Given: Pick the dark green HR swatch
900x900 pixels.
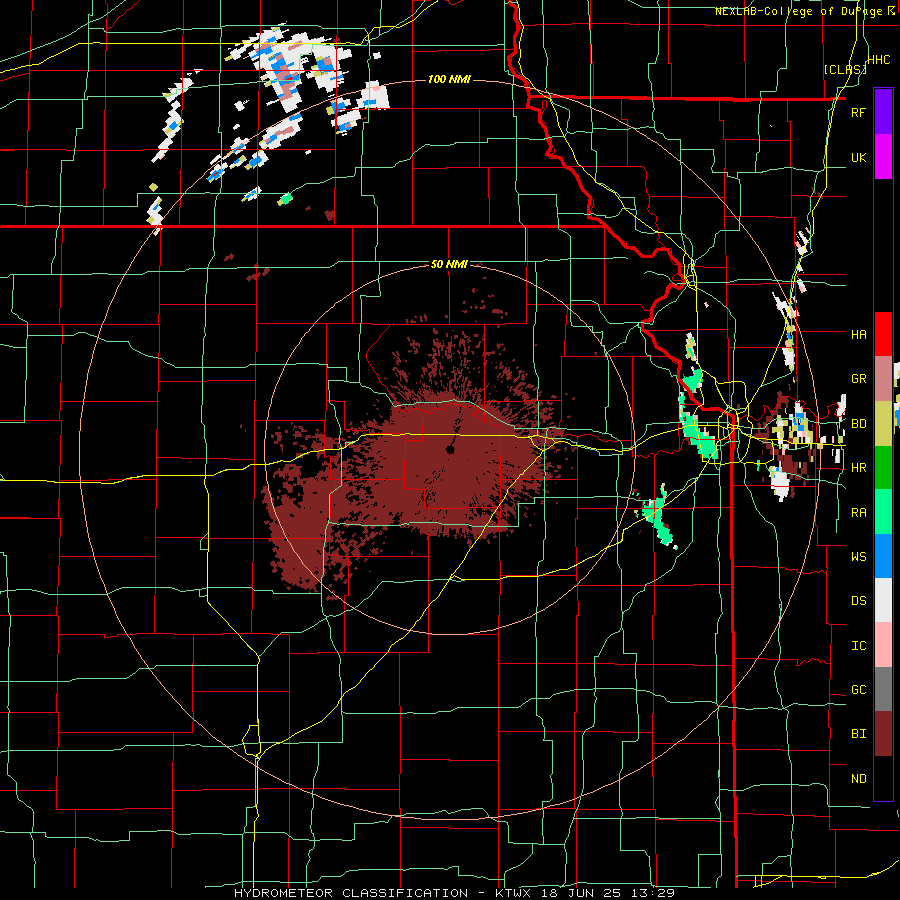Looking at the screenshot, I should tap(883, 468).
